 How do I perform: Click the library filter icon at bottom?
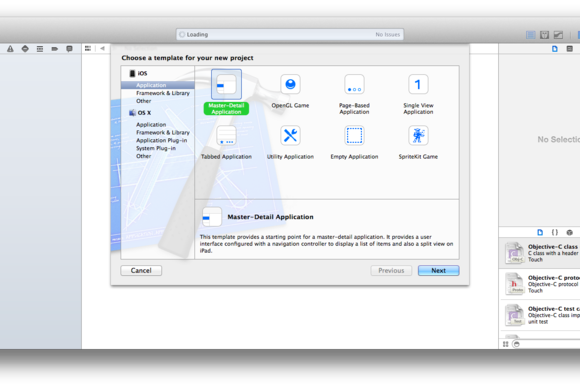click(517, 344)
